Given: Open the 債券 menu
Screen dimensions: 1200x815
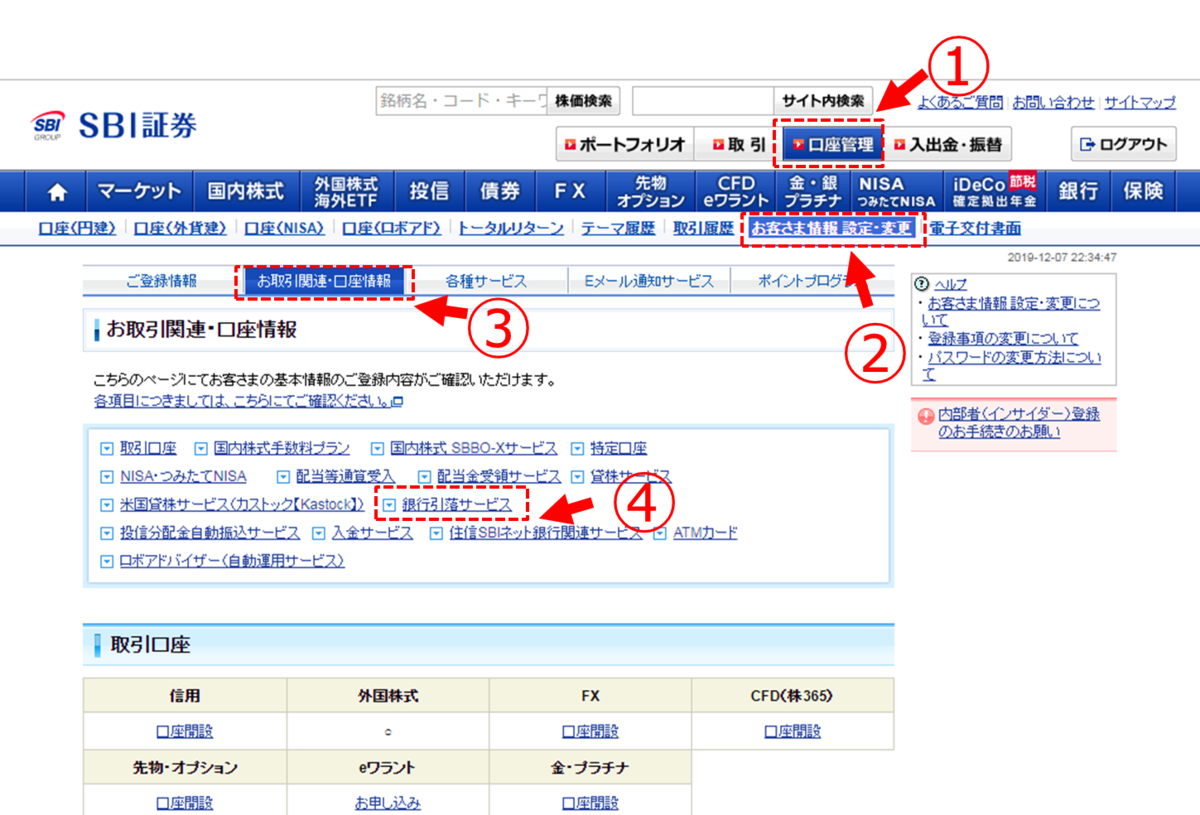Looking at the screenshot, I should point(500,190).
